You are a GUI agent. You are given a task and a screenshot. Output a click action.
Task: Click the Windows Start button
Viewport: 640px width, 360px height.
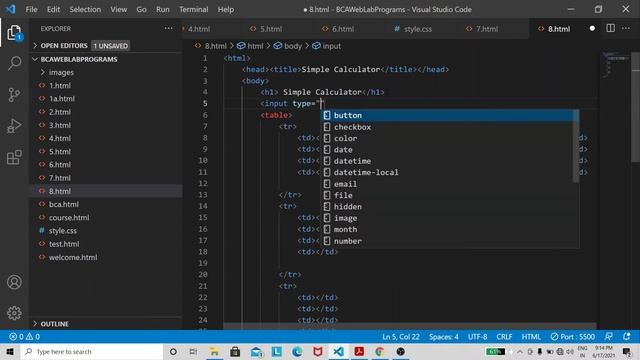pos(10,351)
